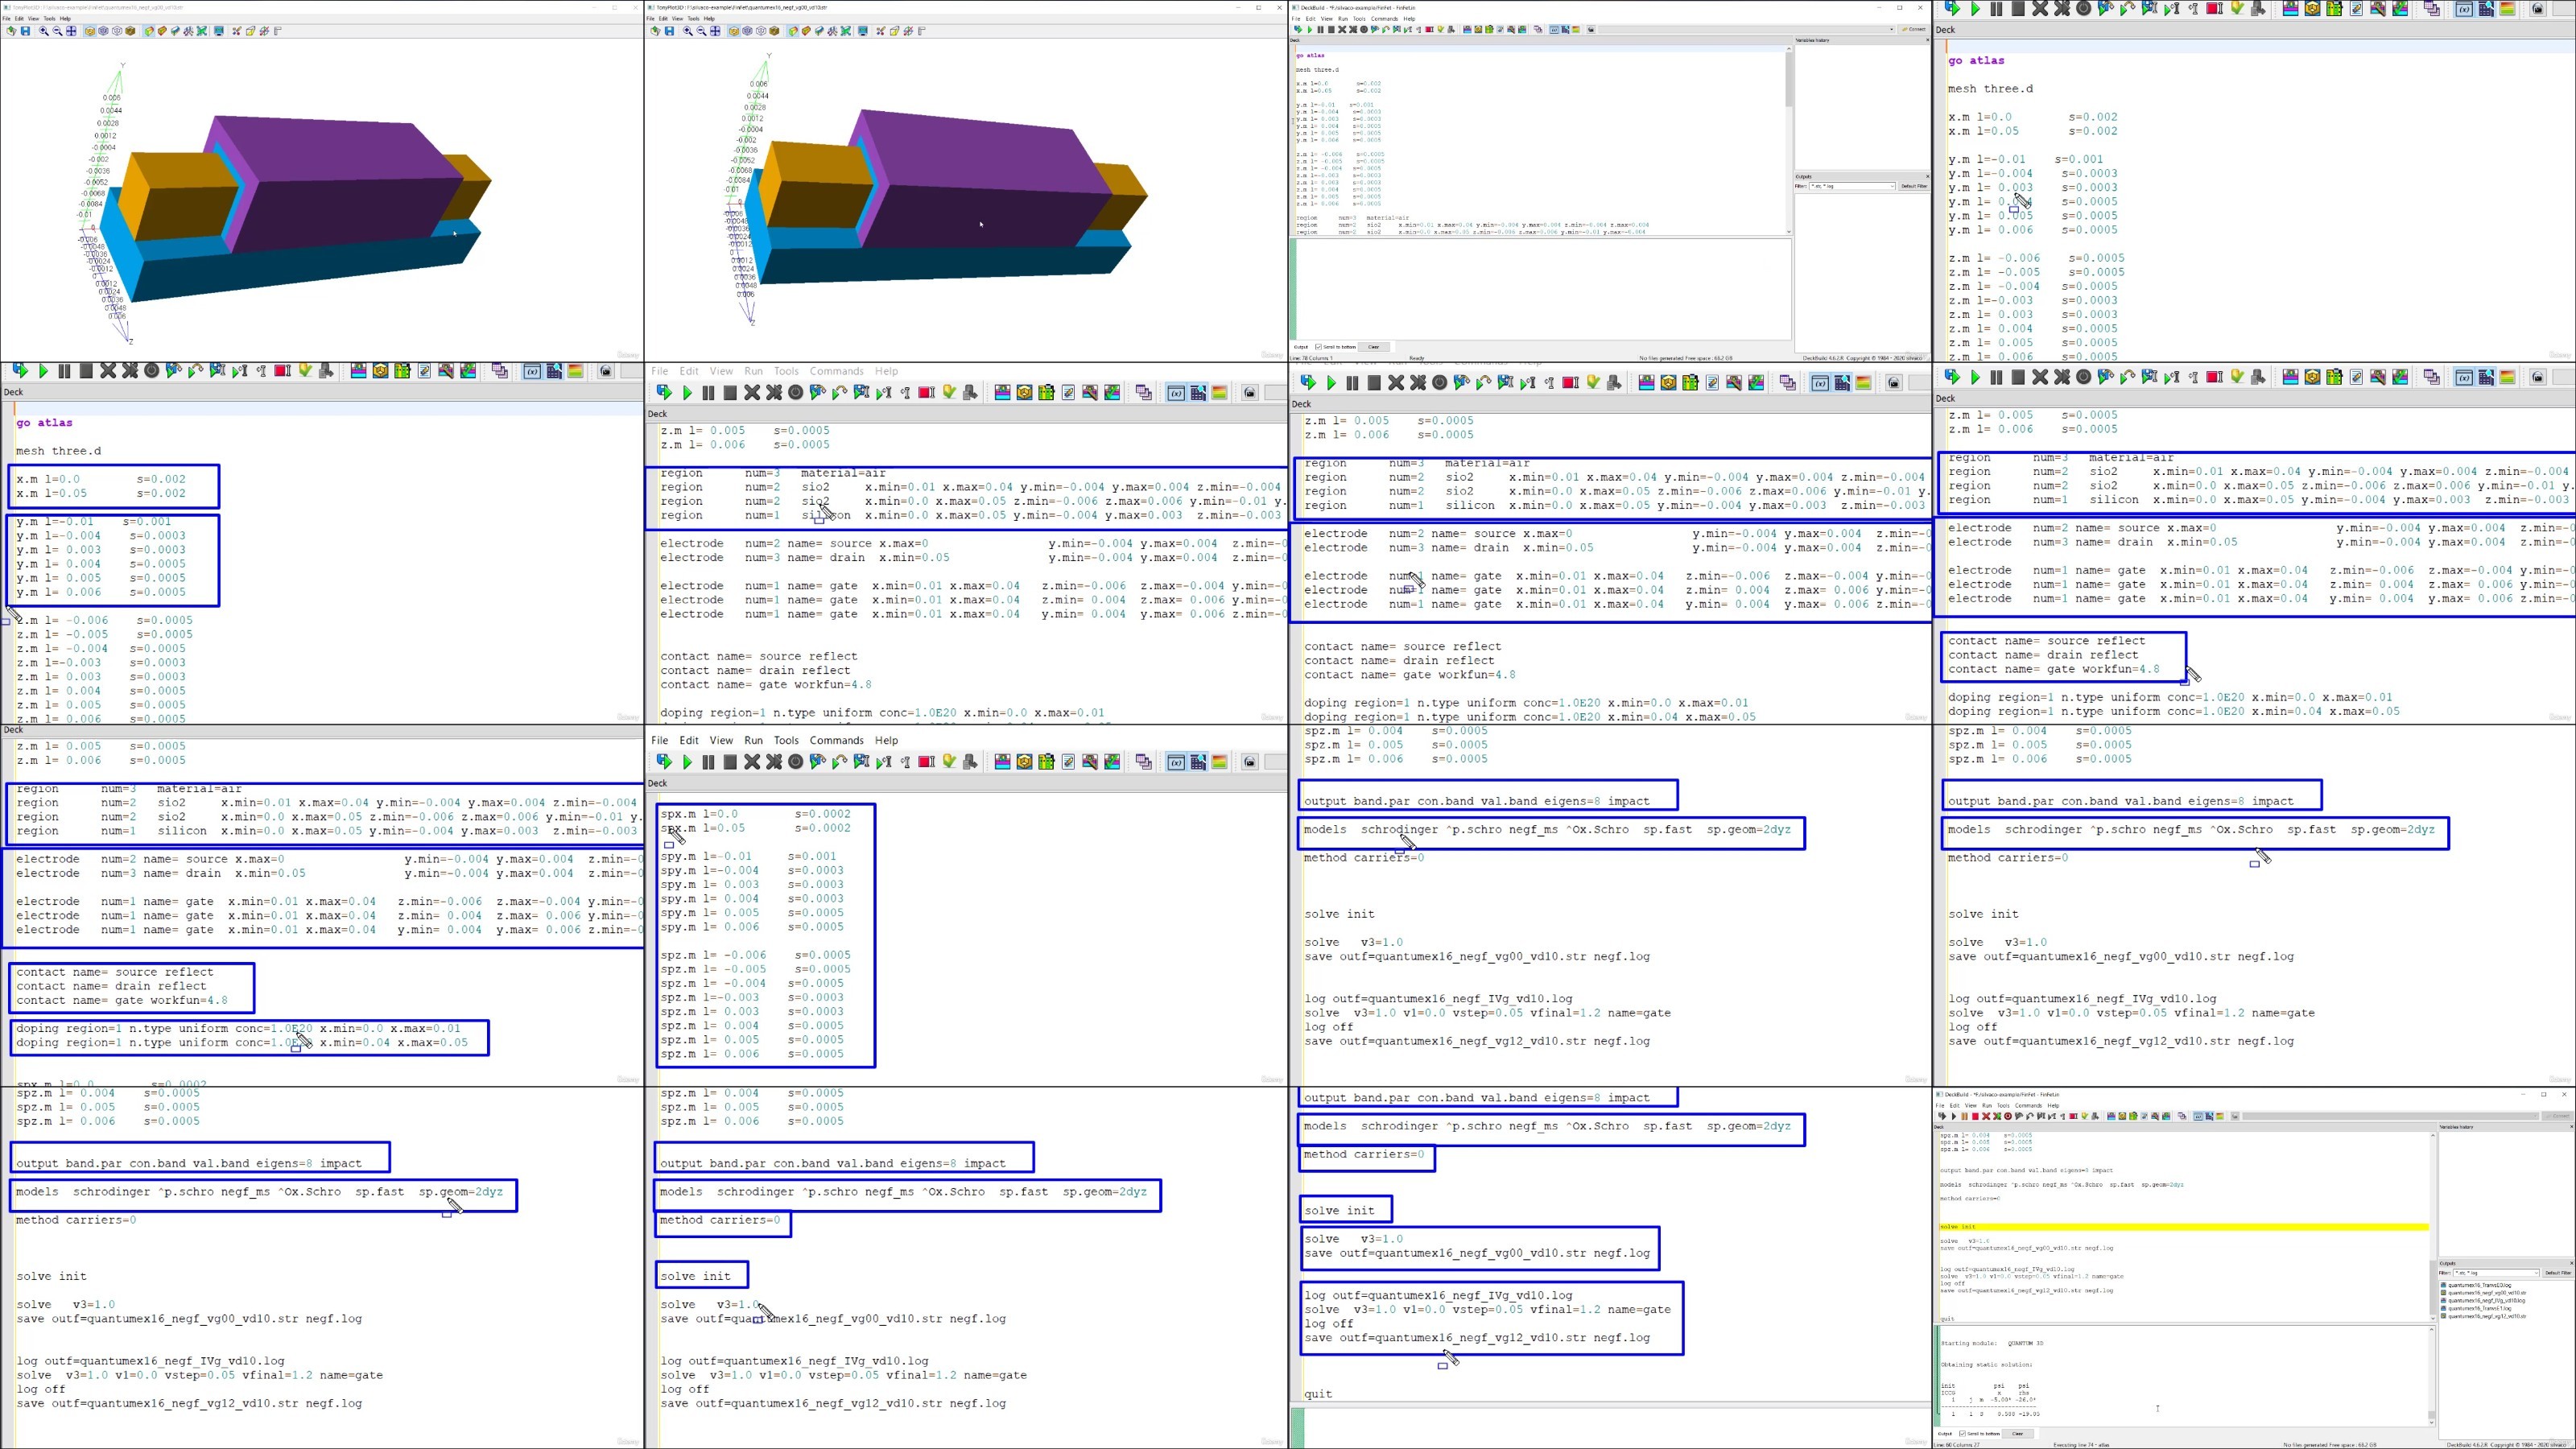Click Save icon in second TonyPlot3D window
The height and width of the screenshot is (1449, 2576).
[669, 31]
